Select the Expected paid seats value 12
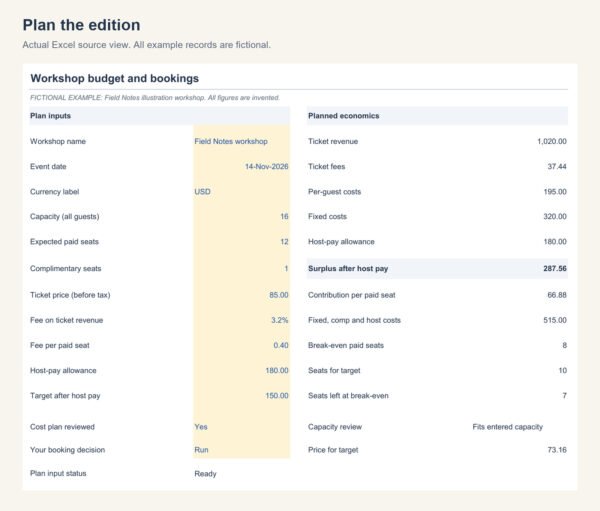Screen dimensions: 600x511 click(x=284, y=242)
